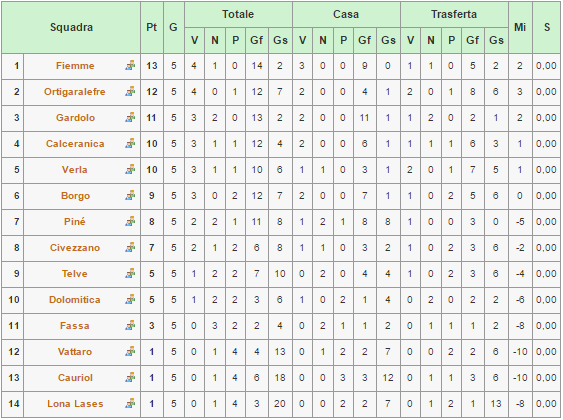Click the team icon next to Borgo
Image resolution: width=563 pixels, height=420 pixels.
[x=130, y=196]
